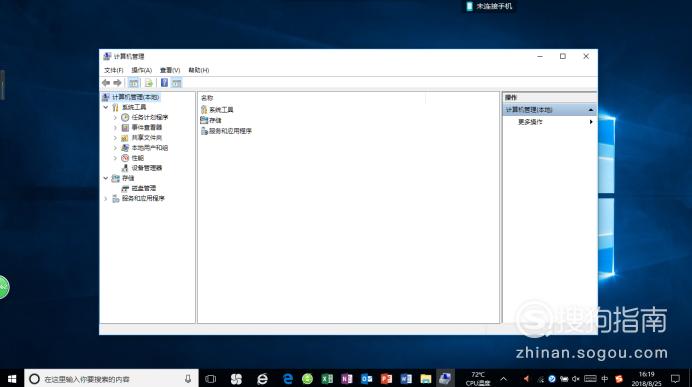Select 性能 in the tree
Viewport: 692px width, 387px height.
click(x=137, y=158)
